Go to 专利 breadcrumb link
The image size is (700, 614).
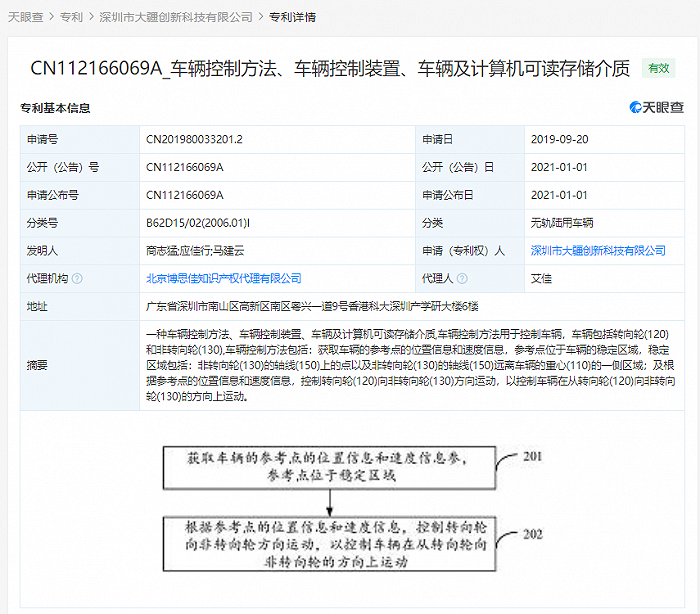coord(71,17)
